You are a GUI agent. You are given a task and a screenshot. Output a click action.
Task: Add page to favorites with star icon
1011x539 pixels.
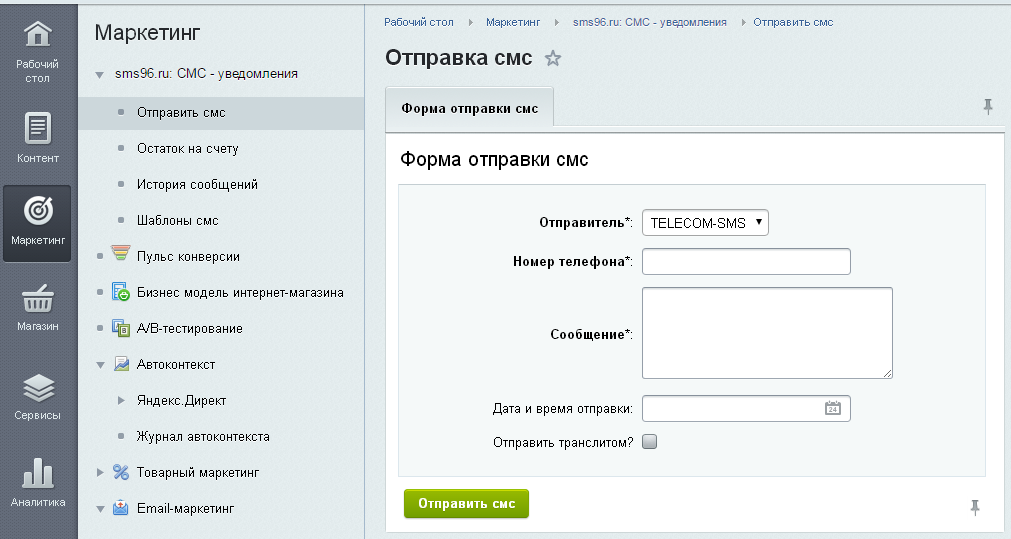553,59
